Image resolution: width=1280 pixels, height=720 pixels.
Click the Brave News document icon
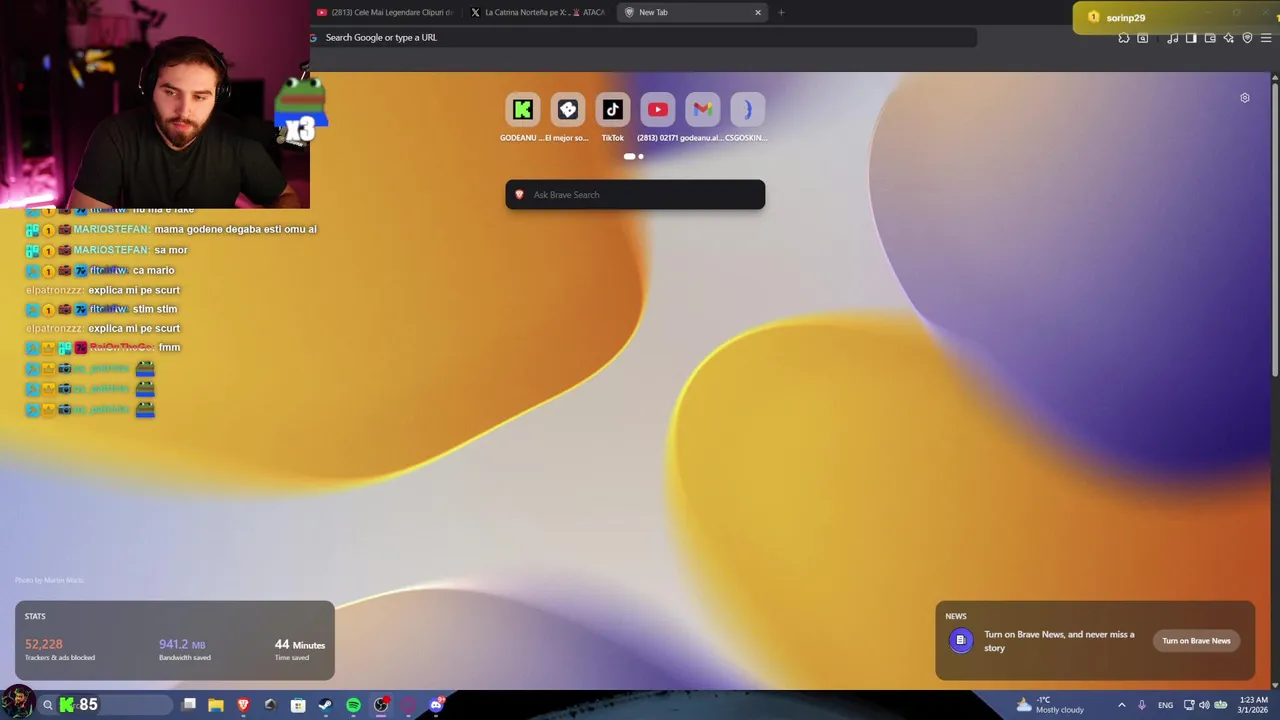(960, 640)
